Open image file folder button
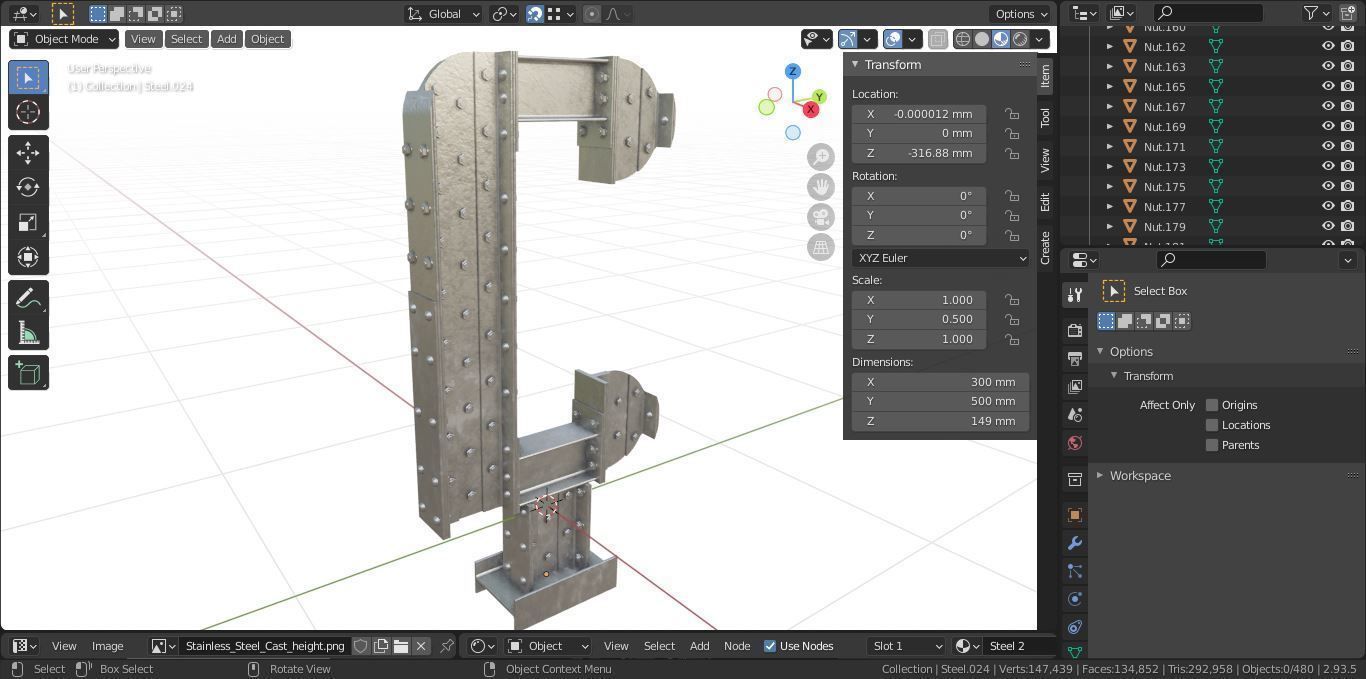This screenshot has width=1366, height=679. (x=401, y=646)
